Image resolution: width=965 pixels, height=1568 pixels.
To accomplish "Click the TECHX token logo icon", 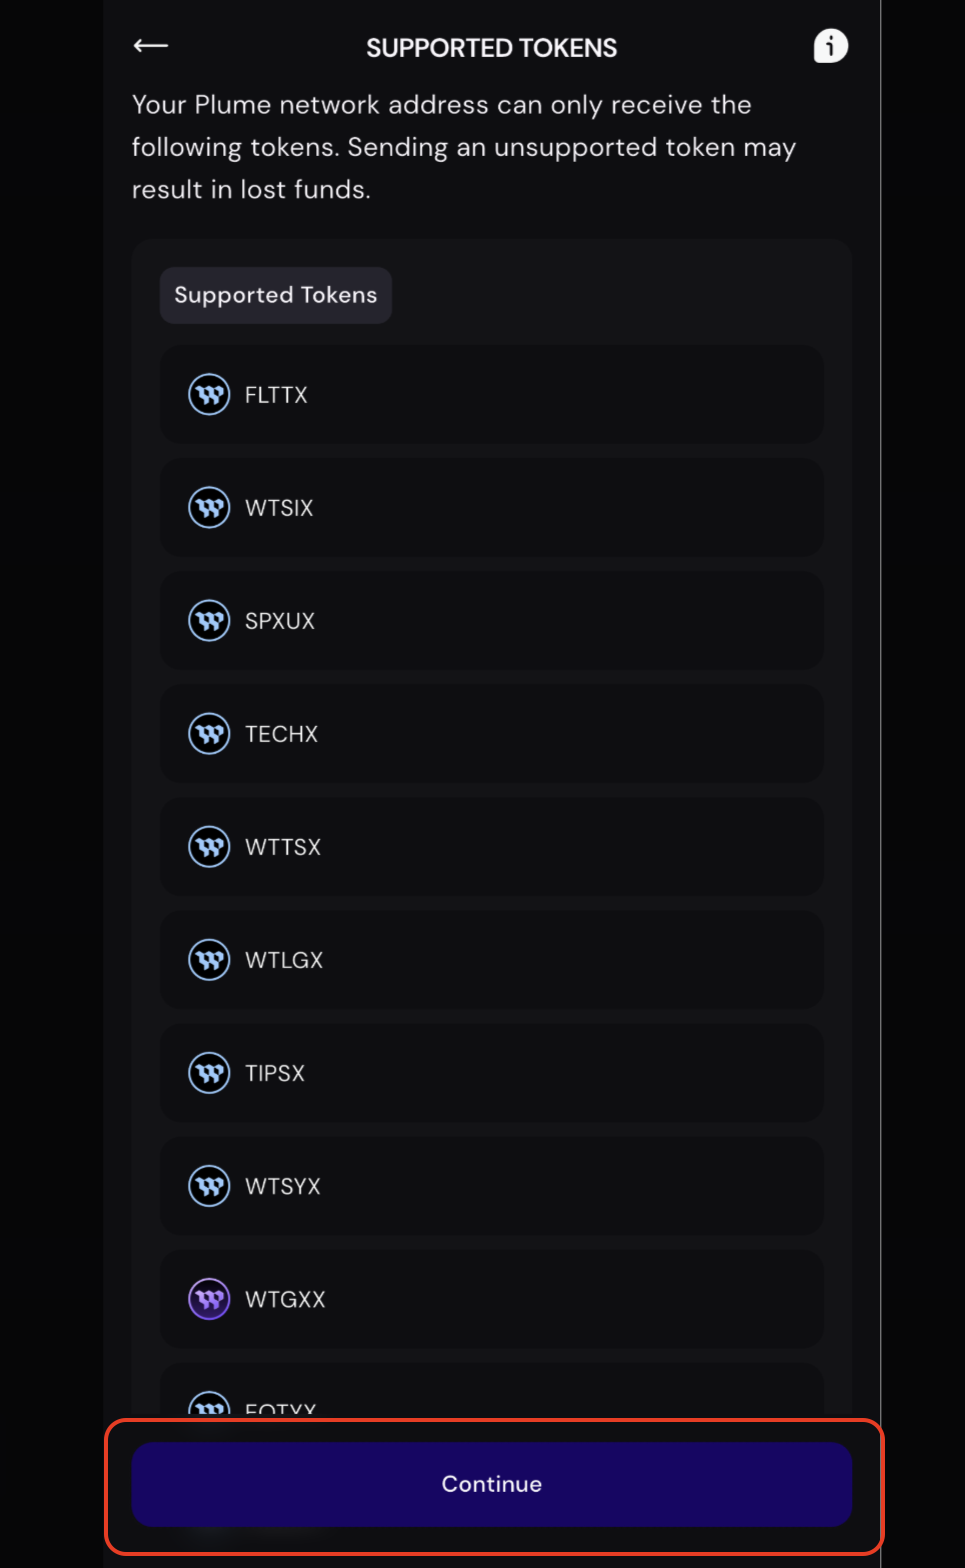I will (x=209, y=734).
